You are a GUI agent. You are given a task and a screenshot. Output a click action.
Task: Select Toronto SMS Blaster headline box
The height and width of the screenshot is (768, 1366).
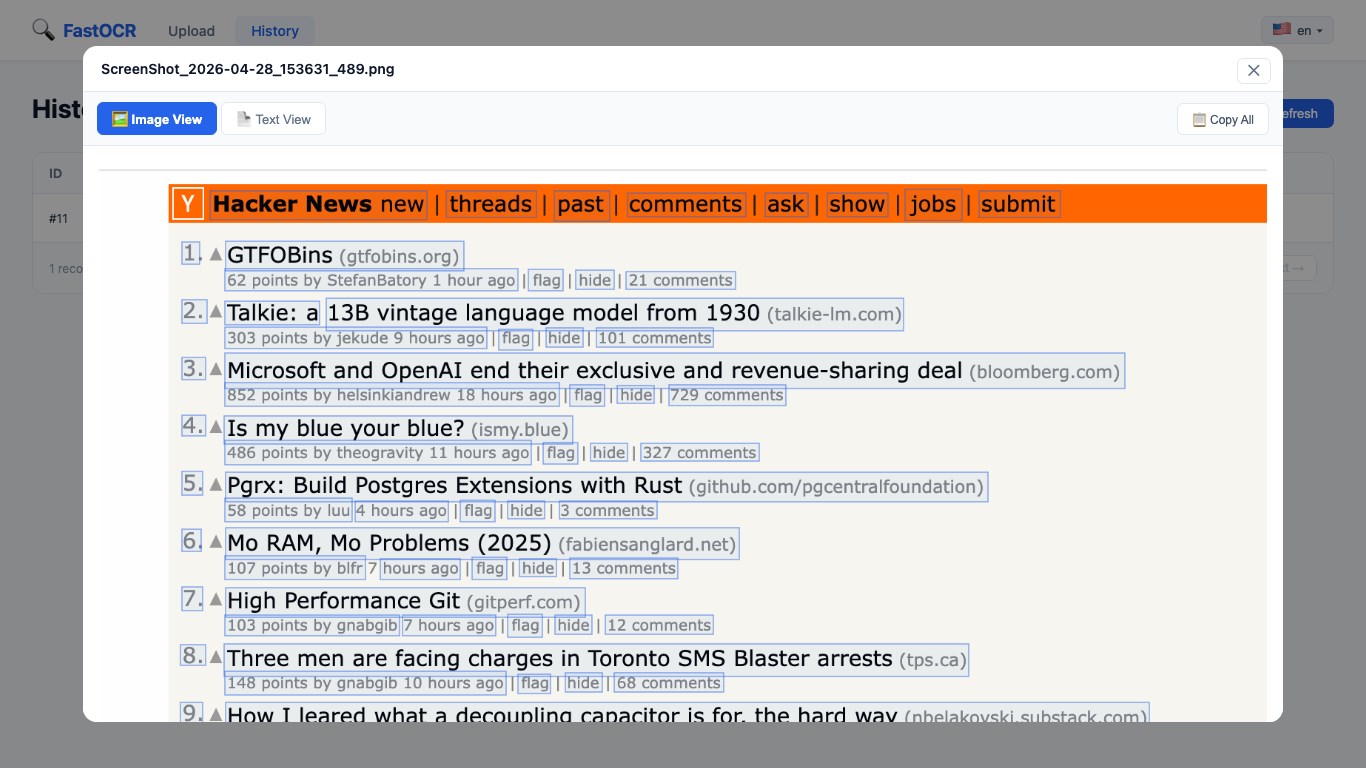[x=597, y=659]
